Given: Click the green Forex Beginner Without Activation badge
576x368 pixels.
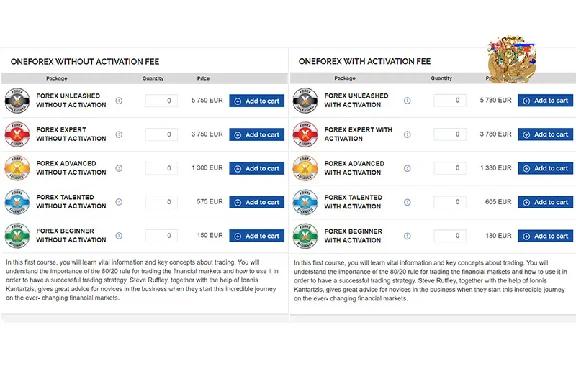Looking at the screenshot, I should click(x=17, y=236).
